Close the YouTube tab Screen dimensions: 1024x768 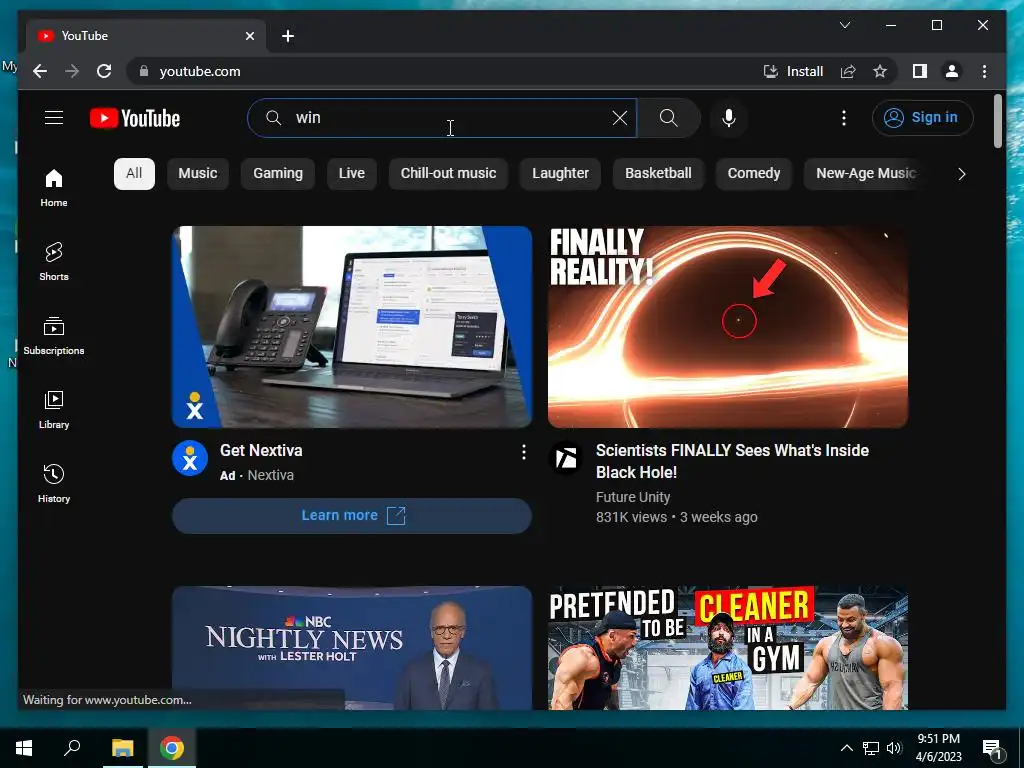(249, 36)
